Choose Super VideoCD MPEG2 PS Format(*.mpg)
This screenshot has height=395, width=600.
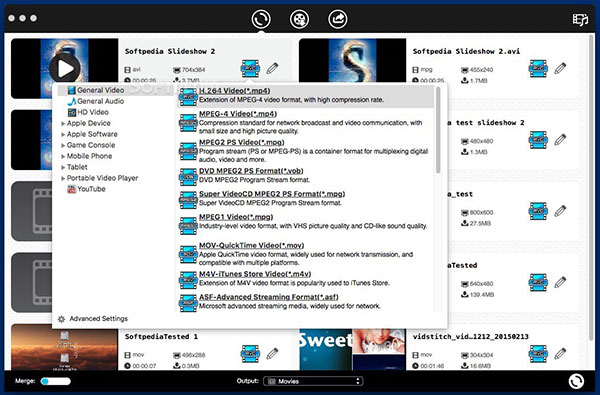[x=305, y=198]
